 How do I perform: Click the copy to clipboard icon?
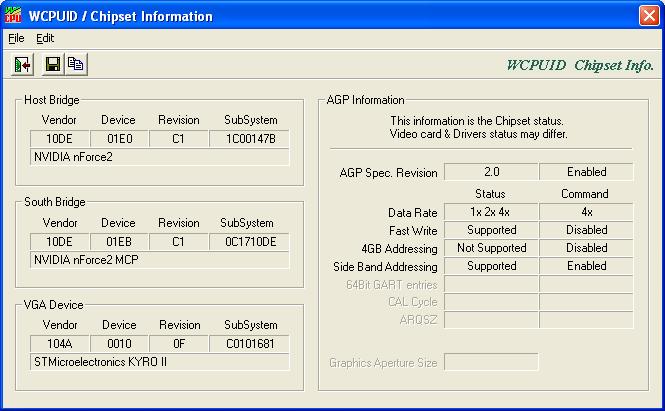coord(75,64)
